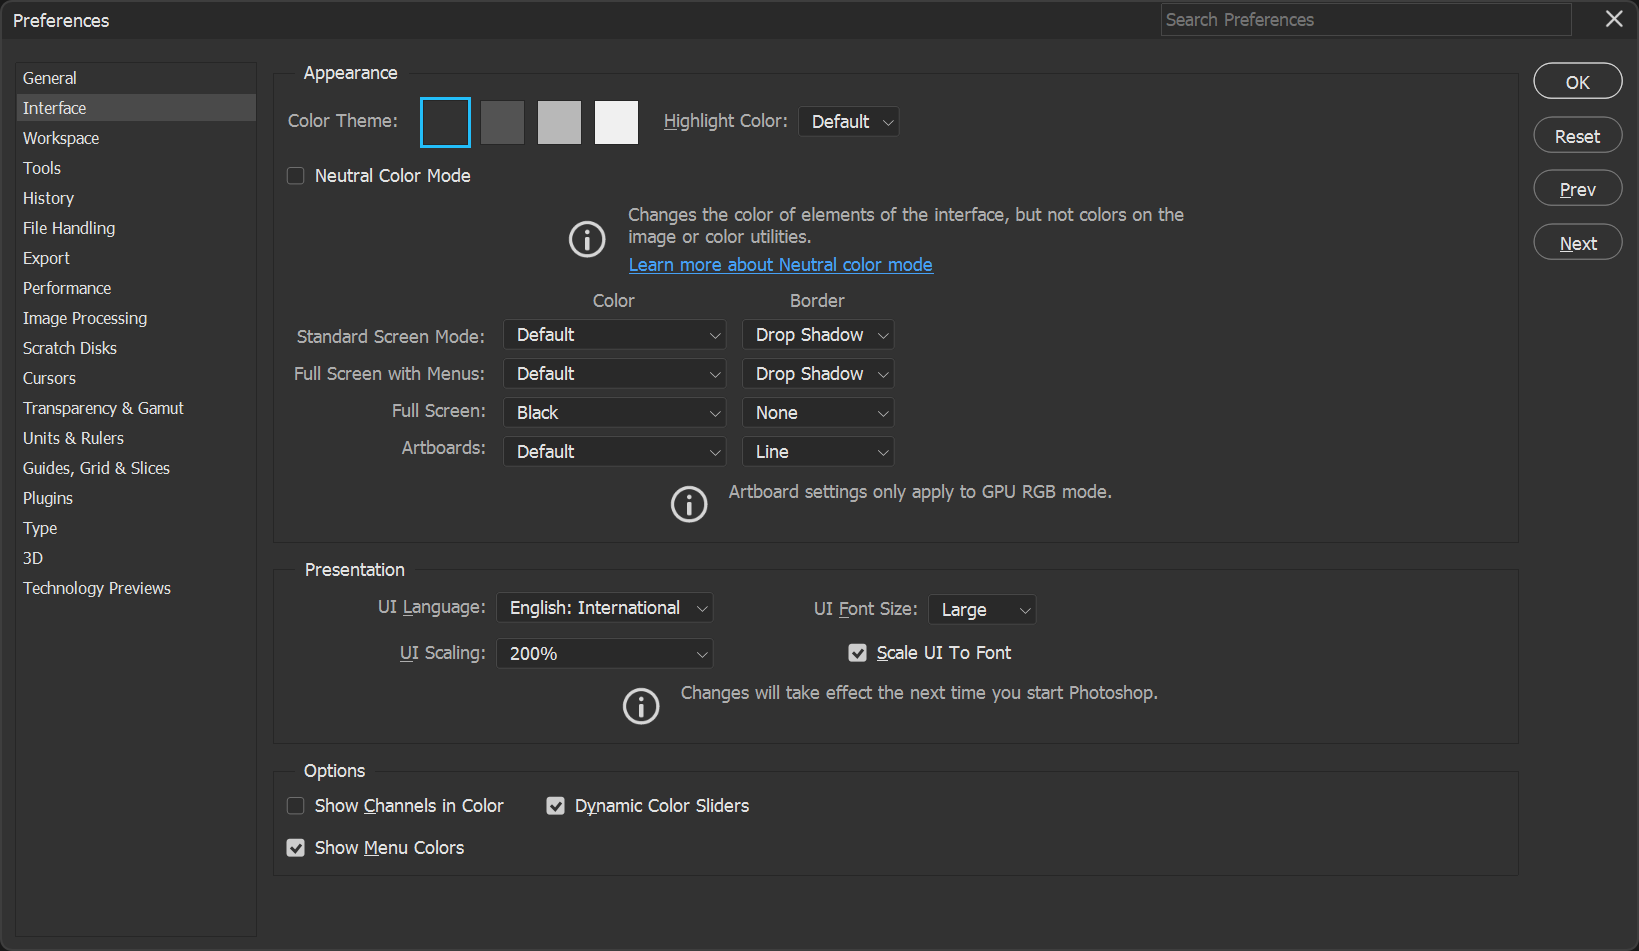Image resolution: width=1639 pixels, height=951 pixels.
Task: Disable Show Menu Colors
Action: tap(295, 847)
